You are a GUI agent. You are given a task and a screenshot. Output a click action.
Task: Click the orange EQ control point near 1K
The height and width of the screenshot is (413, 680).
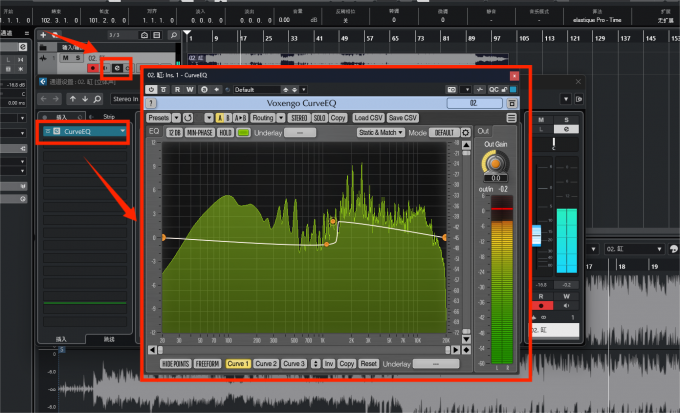tap(327, 245)
